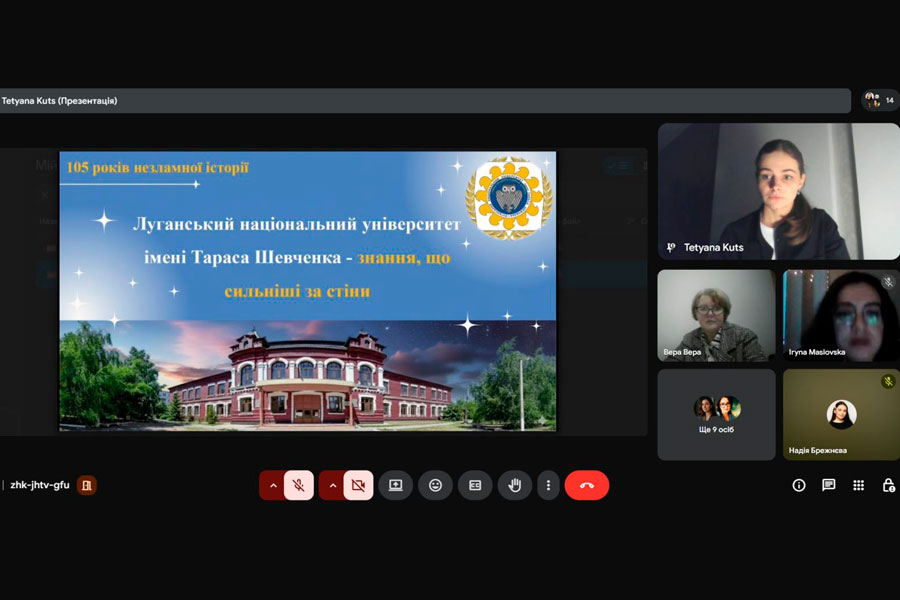This screenshot has height=600, width=900.
Task: Click the meeting code zhk-jhtv-gfu
Action: [40, 485]
